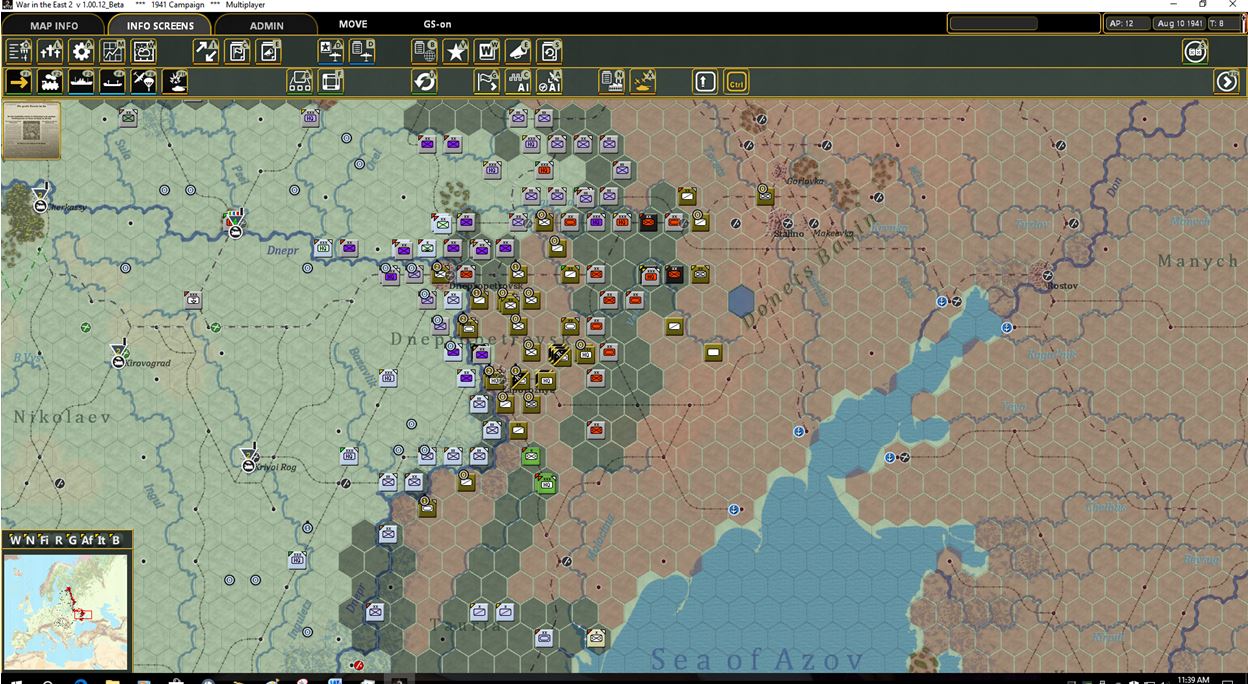Toggle the up-arrow shift key button

tap(705, 81)
